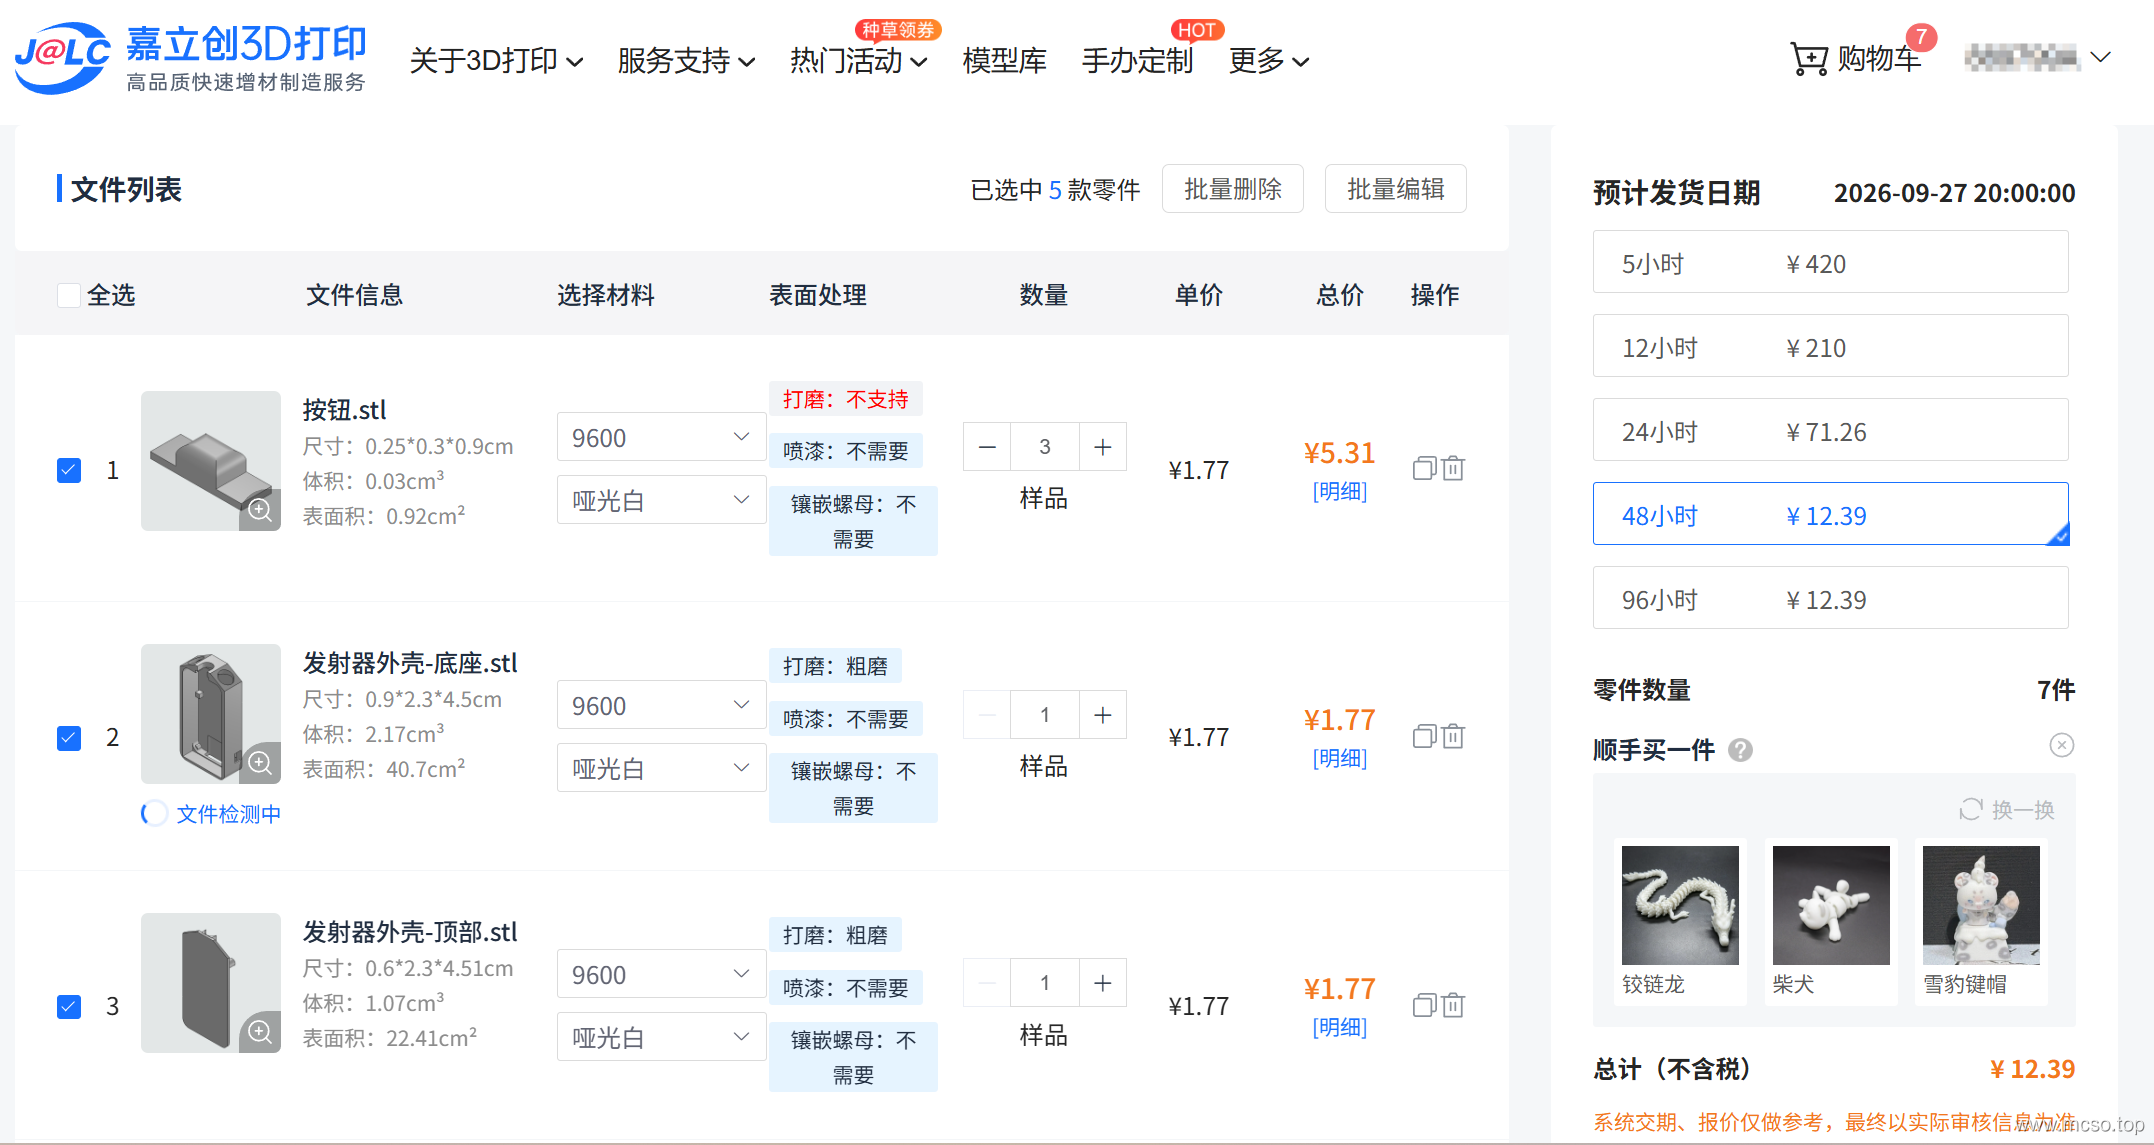
Task: Open 9600 material dropdown for 发射器外壳-顶部.stl
Action: pyautogui.click(x=661, y=974)
